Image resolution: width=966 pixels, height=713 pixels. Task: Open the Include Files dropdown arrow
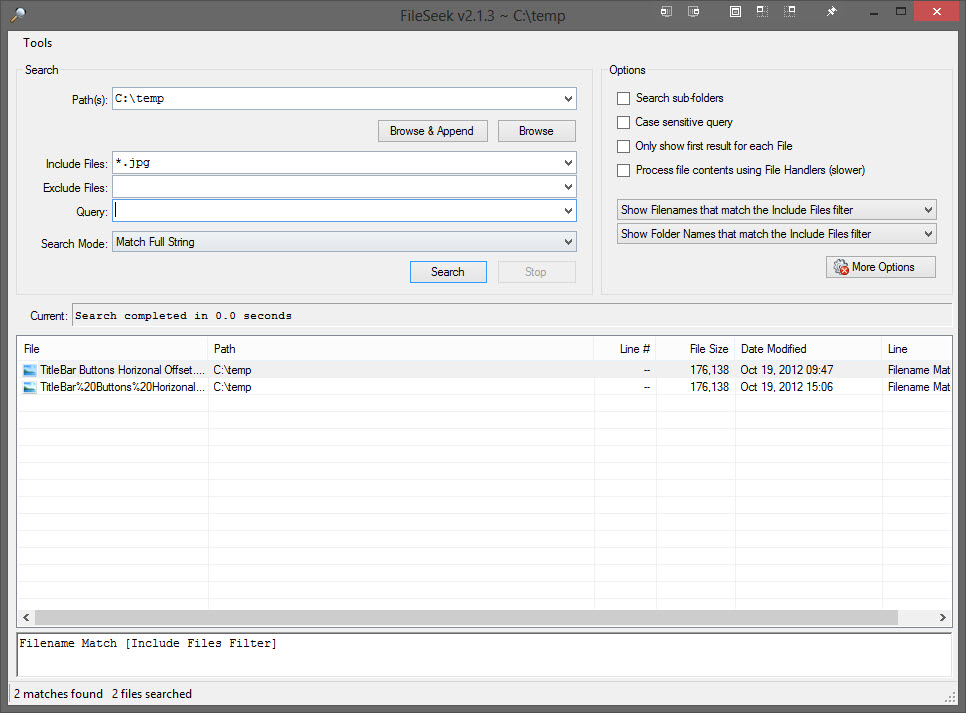(568, 163)
